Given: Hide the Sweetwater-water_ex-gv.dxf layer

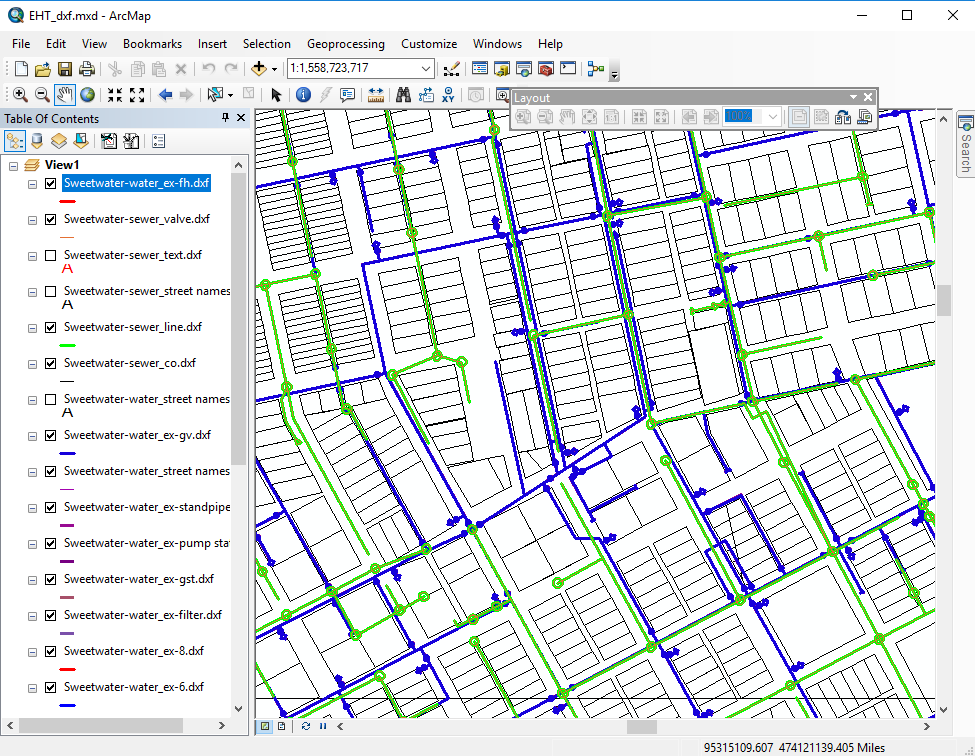Looking at the screenshot, I should pyautogui.click(x=51, y=436).
